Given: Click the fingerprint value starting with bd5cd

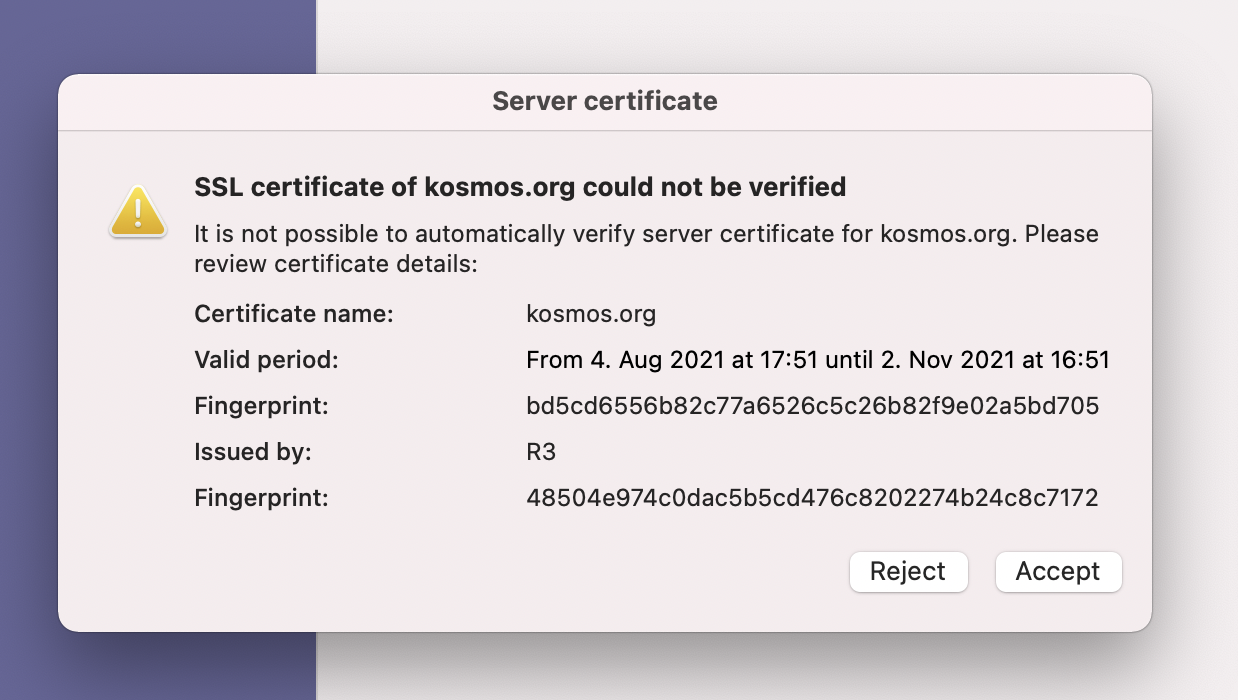Looking at the screenshot, I should coord(812,406).
